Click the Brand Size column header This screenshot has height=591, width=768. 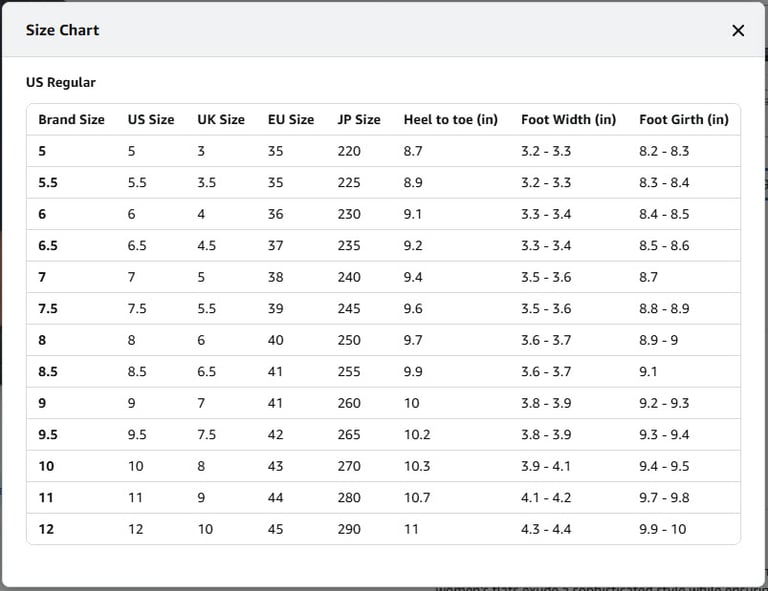(71, 119)
